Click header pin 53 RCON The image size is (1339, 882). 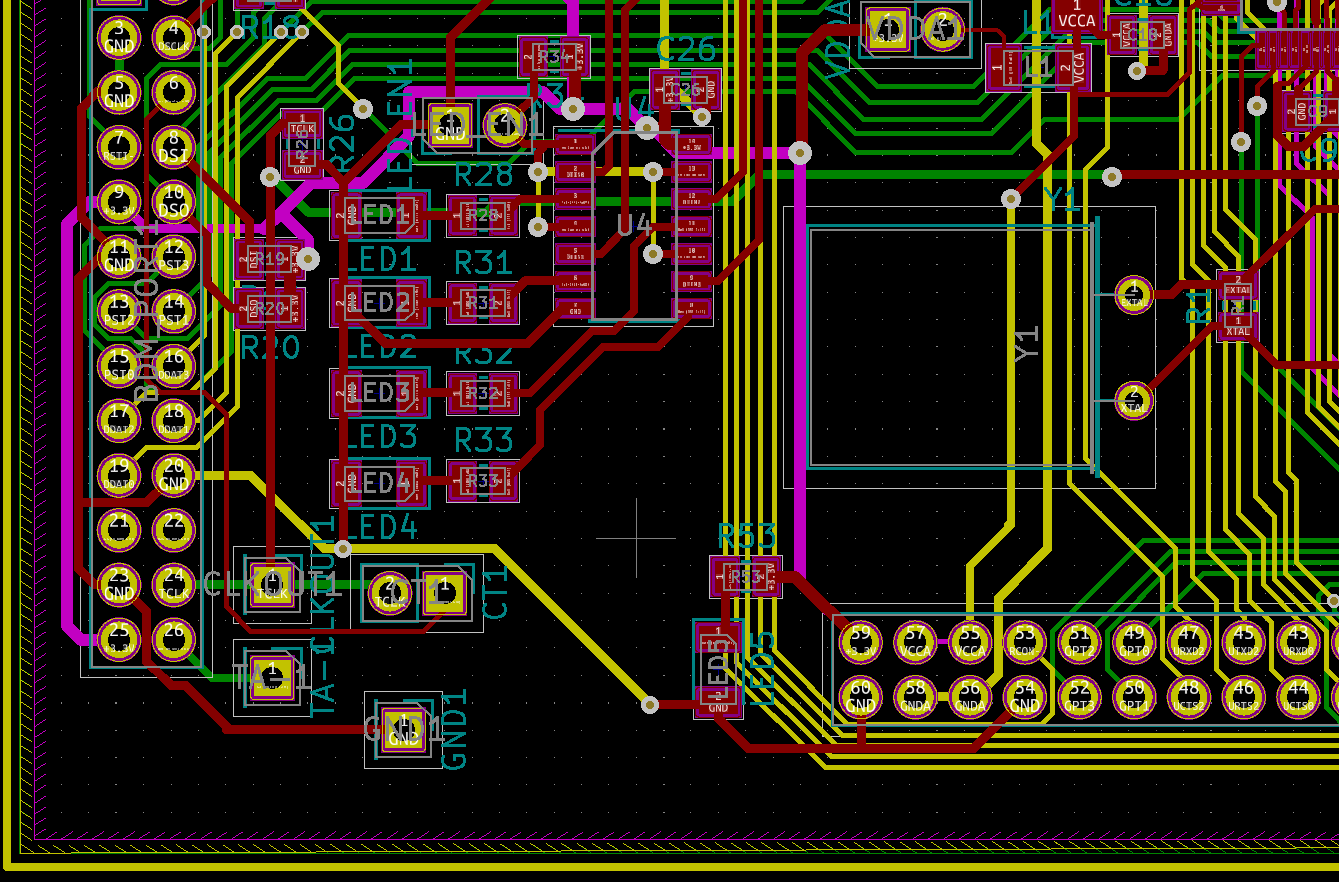(x=1024, y=641)
